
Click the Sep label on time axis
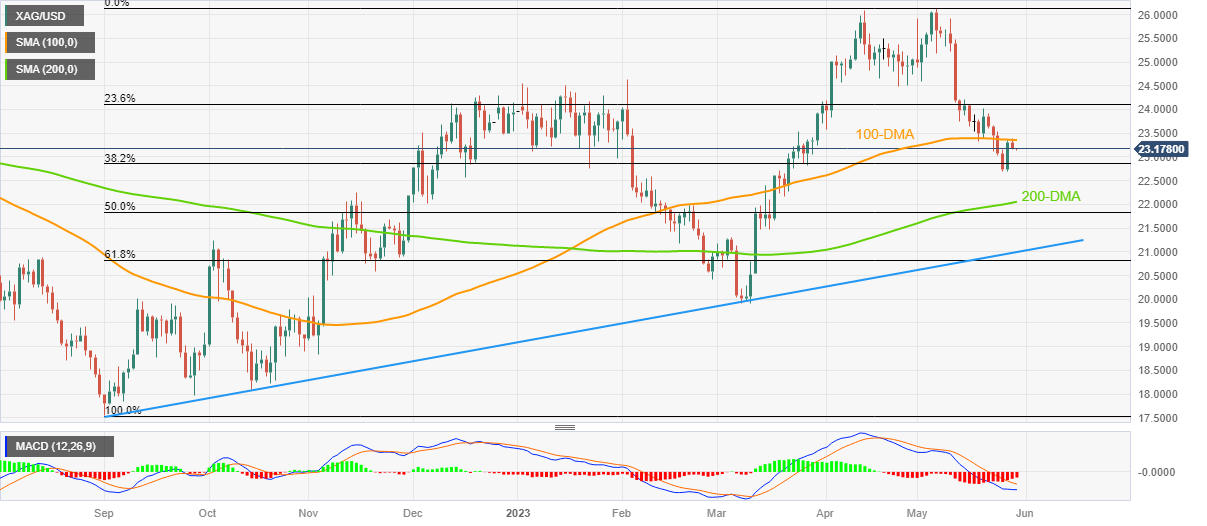[x=103, y=514]
